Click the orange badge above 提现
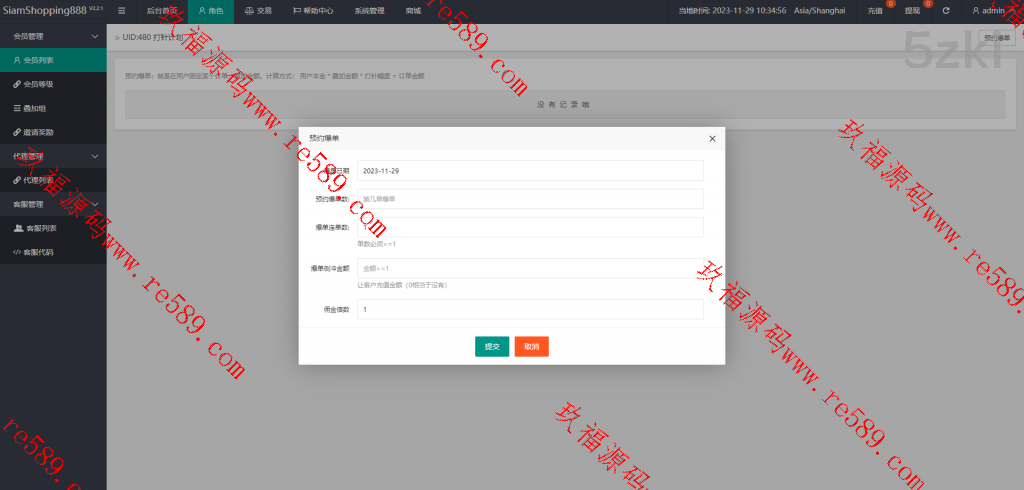The image size is (1024, 490). (927, 4)
